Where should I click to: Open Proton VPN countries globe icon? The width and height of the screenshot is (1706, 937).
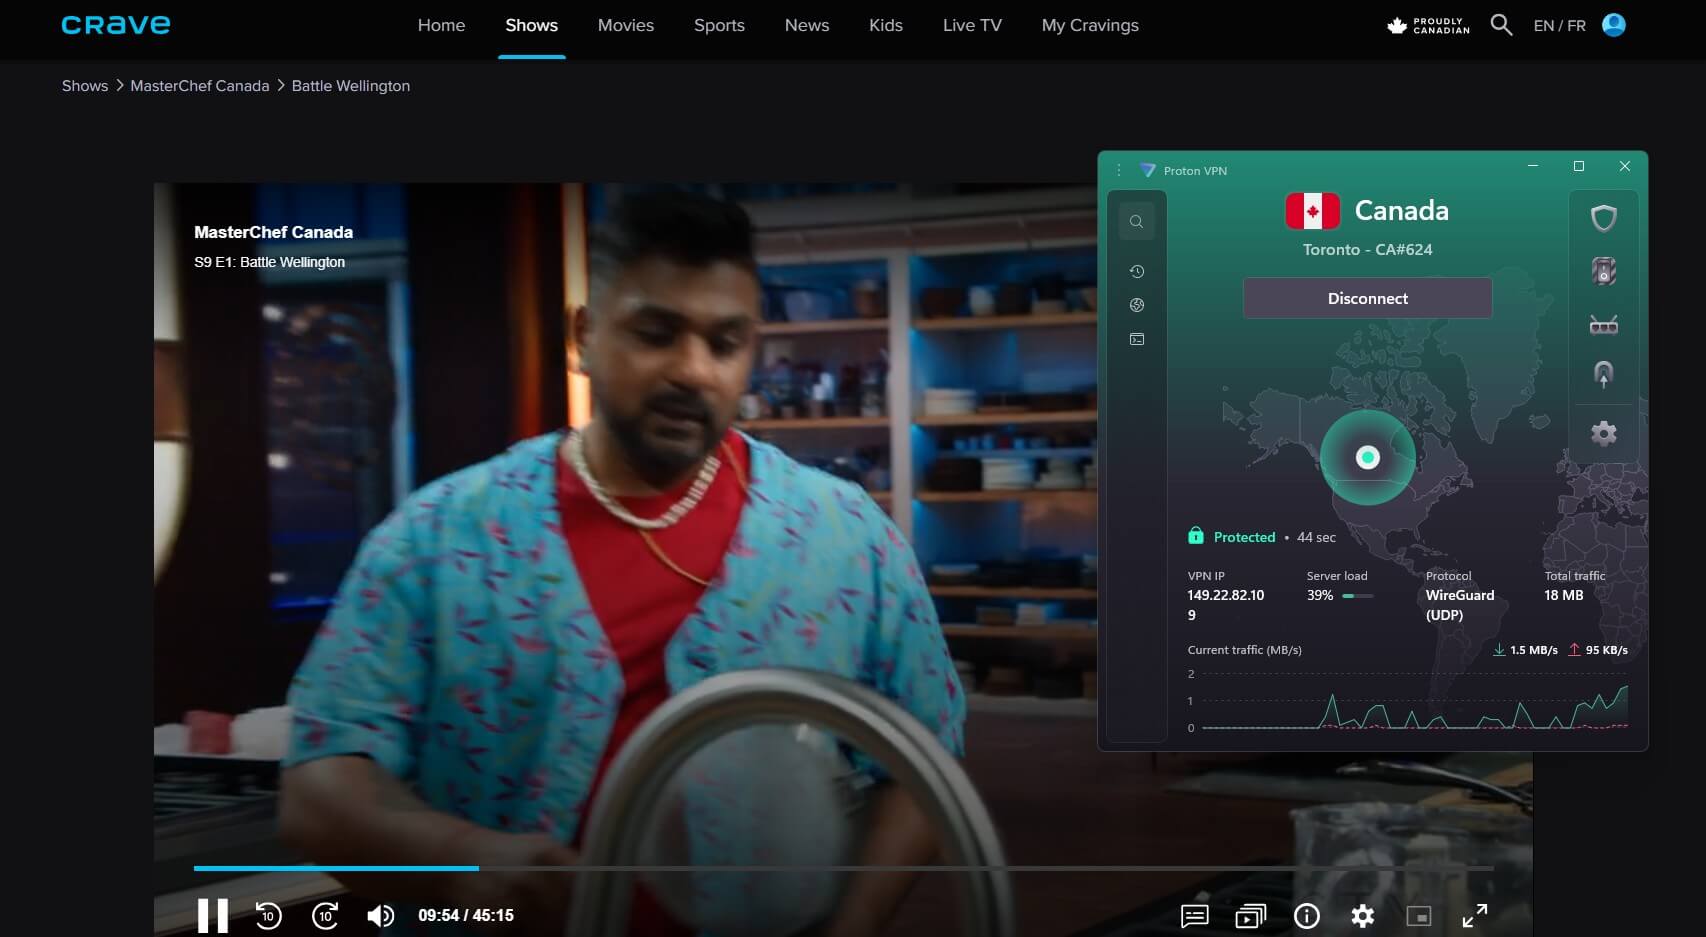1137,305
